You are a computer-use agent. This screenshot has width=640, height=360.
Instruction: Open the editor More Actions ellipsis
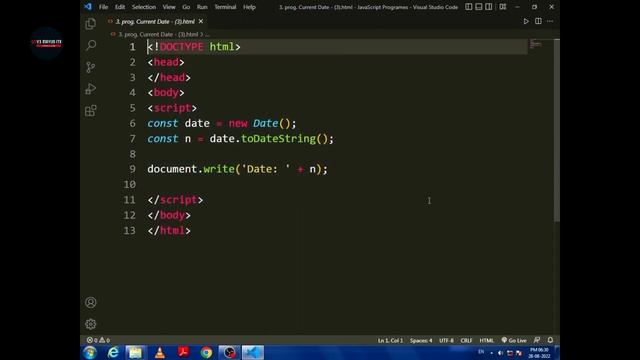pyautogui.click(x=550, y=21)
